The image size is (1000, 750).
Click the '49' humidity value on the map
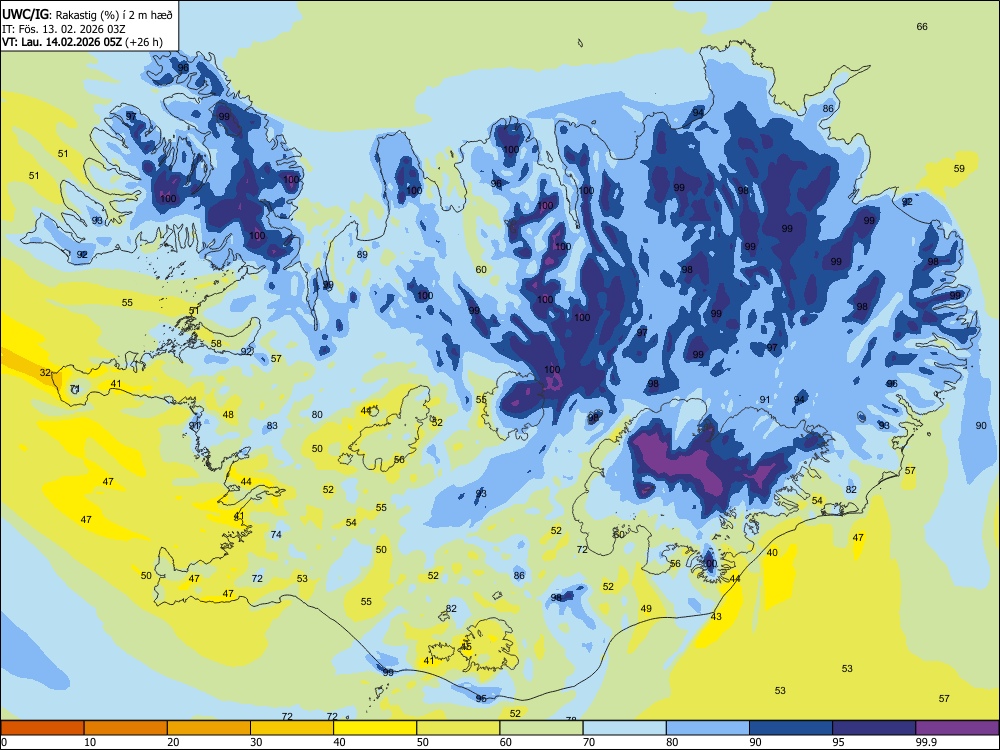point(646,608)
